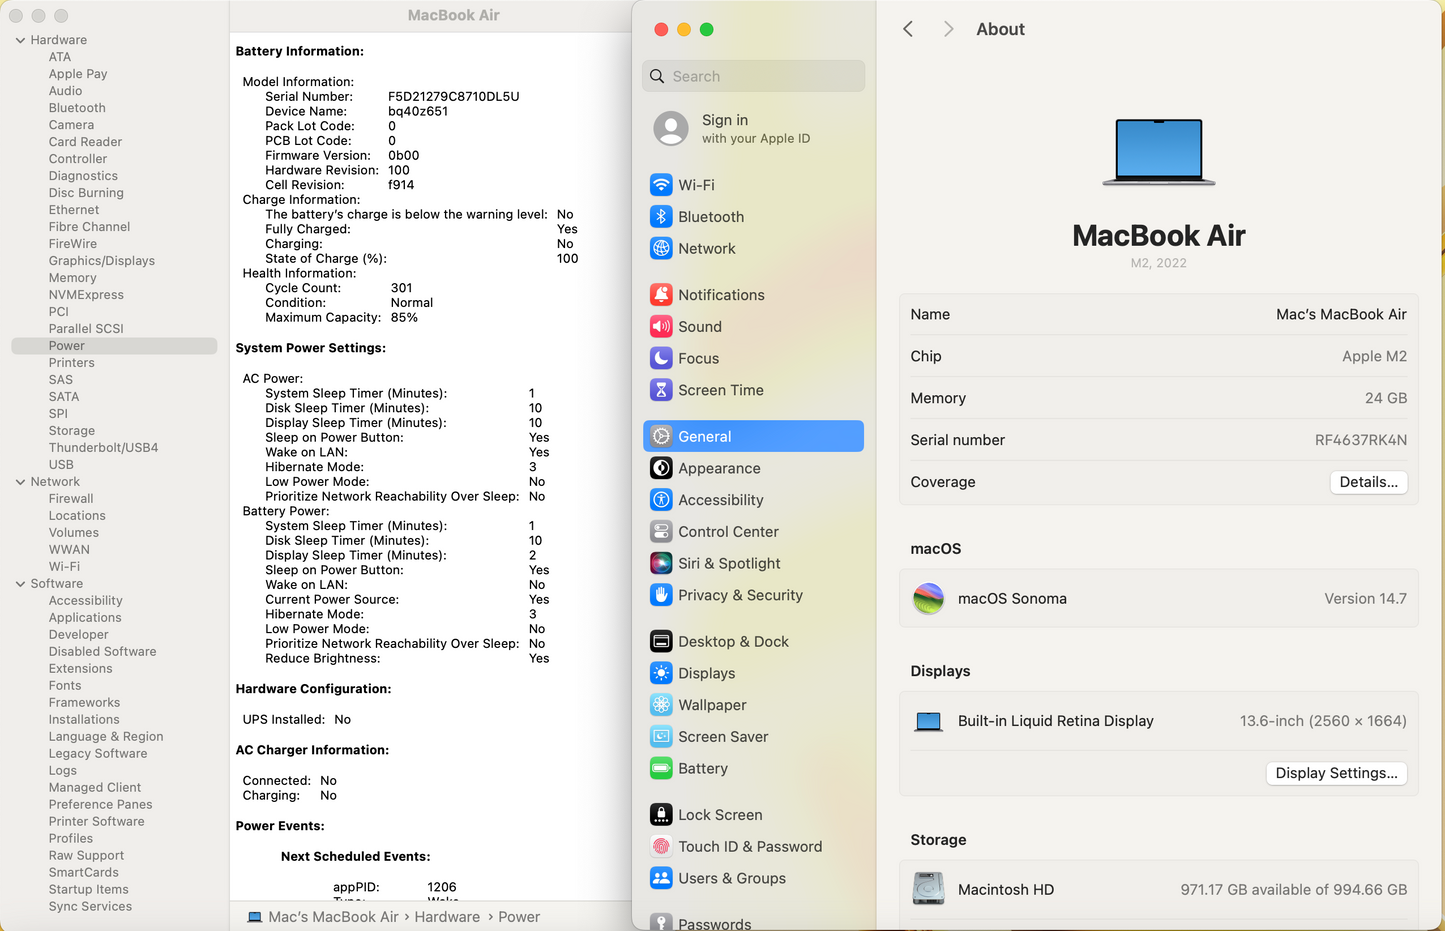
Task: Go back using the left chevron
Action: tap(908, 29)
